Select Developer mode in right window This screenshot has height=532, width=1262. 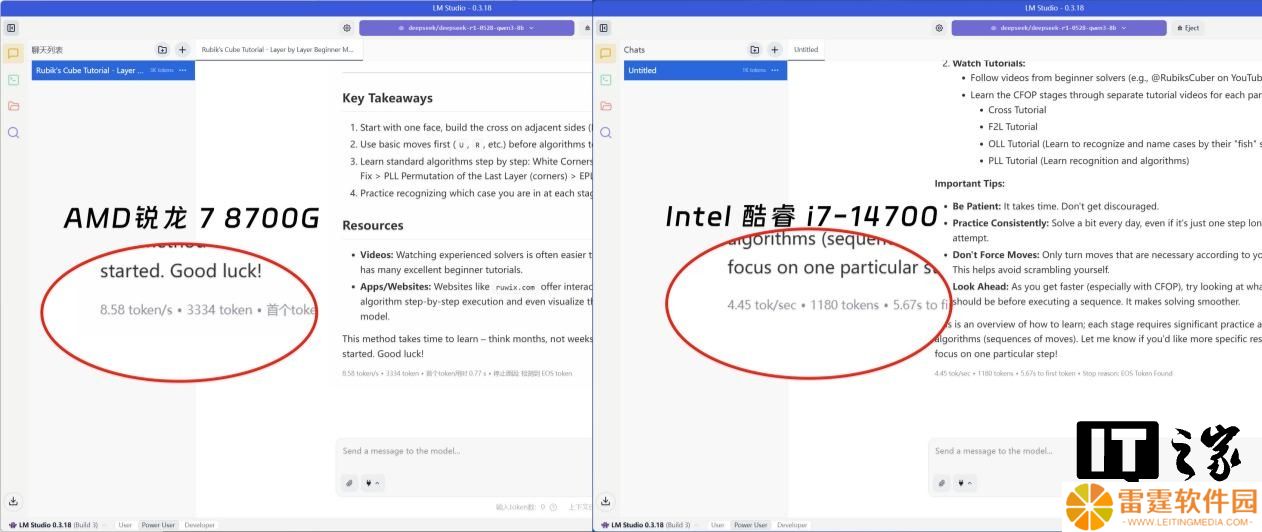tap(792, 525)
